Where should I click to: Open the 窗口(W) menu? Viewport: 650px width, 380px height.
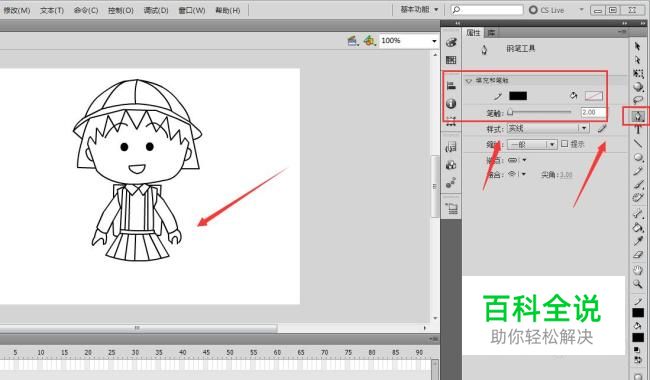(192, 10)
